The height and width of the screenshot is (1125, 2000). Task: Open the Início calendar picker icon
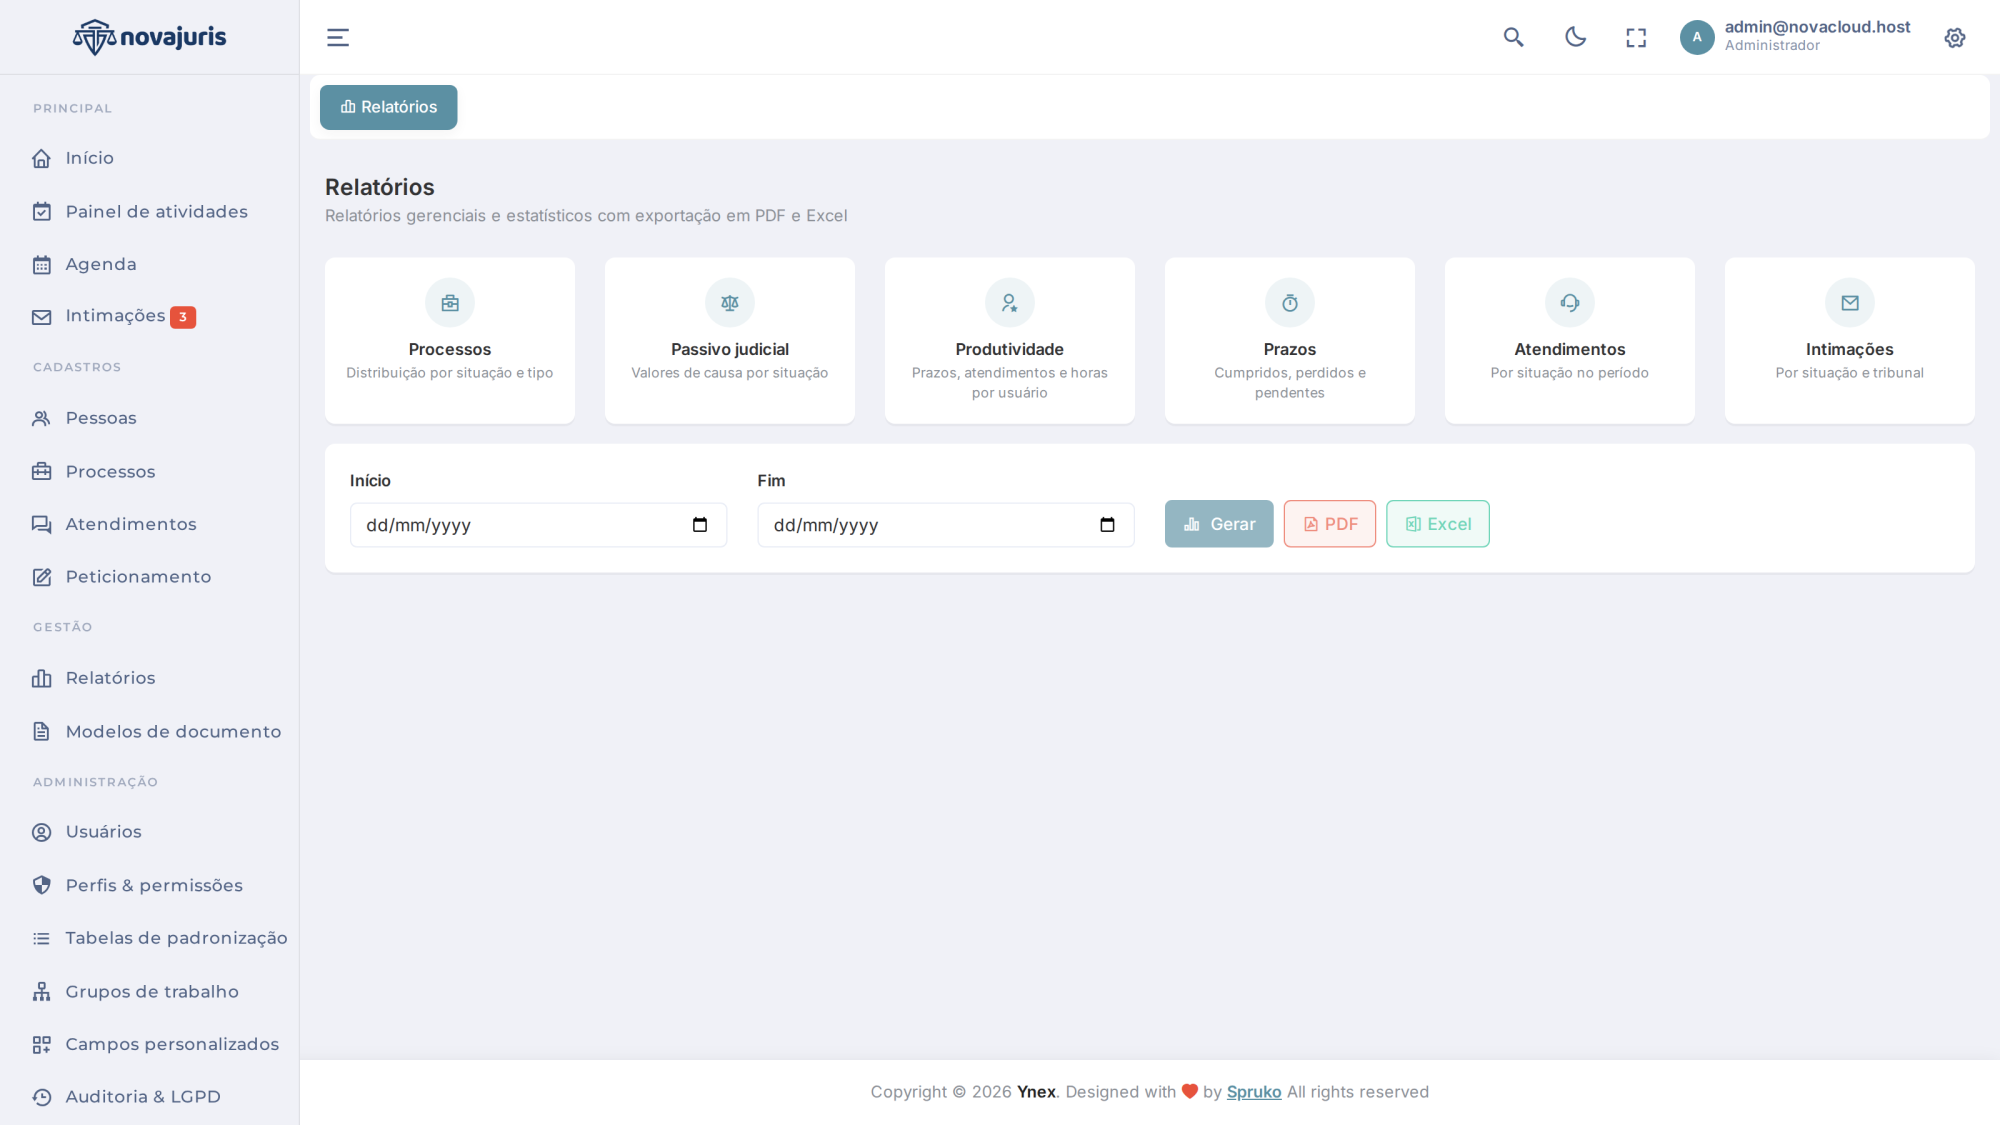click(x=700, y=525)
